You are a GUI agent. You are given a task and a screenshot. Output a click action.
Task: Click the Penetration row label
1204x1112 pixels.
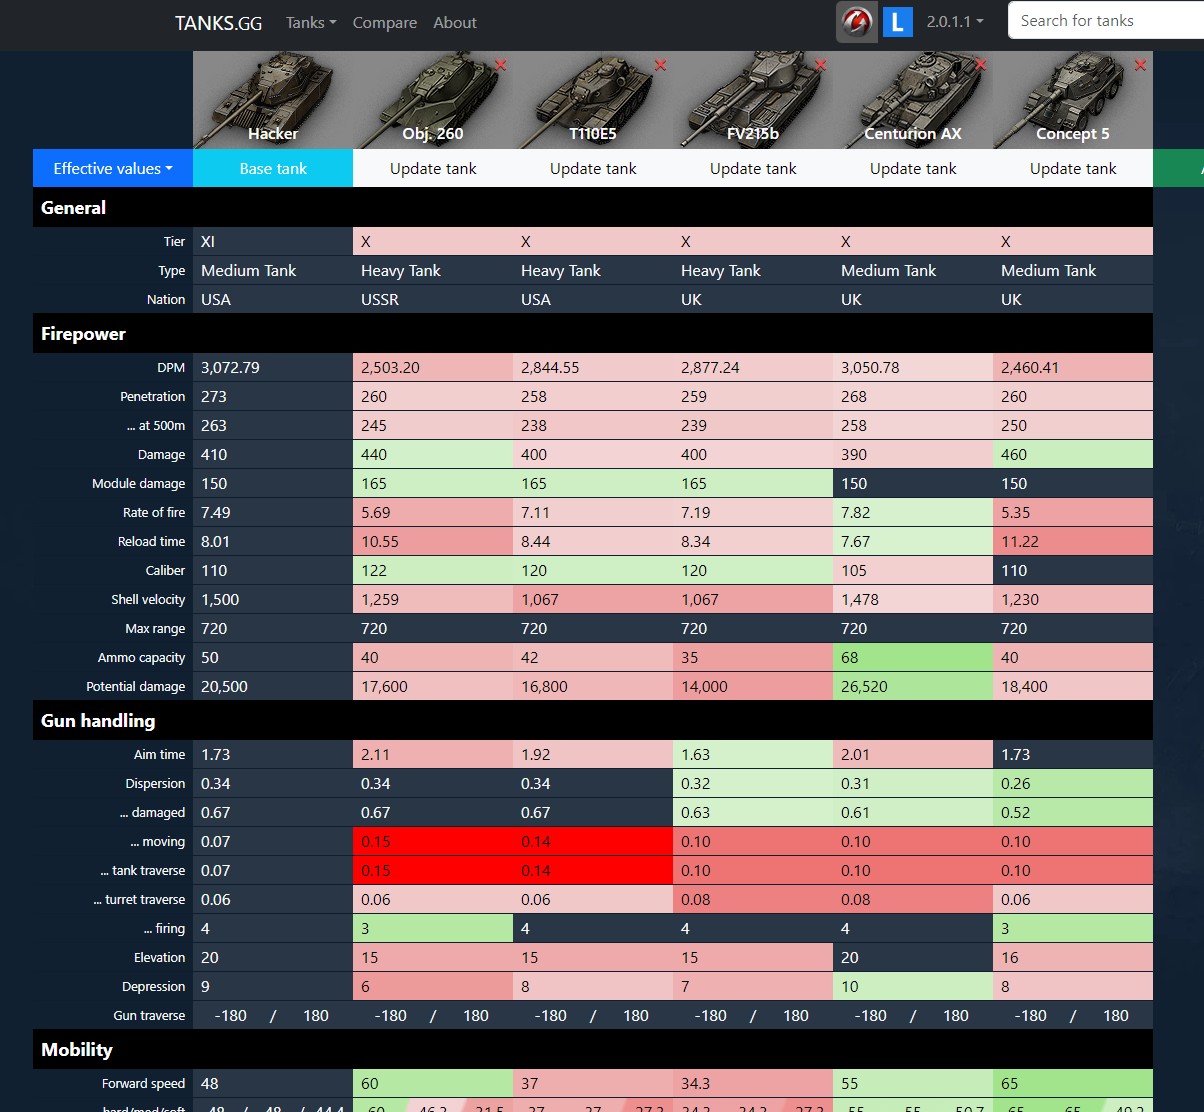152,396
